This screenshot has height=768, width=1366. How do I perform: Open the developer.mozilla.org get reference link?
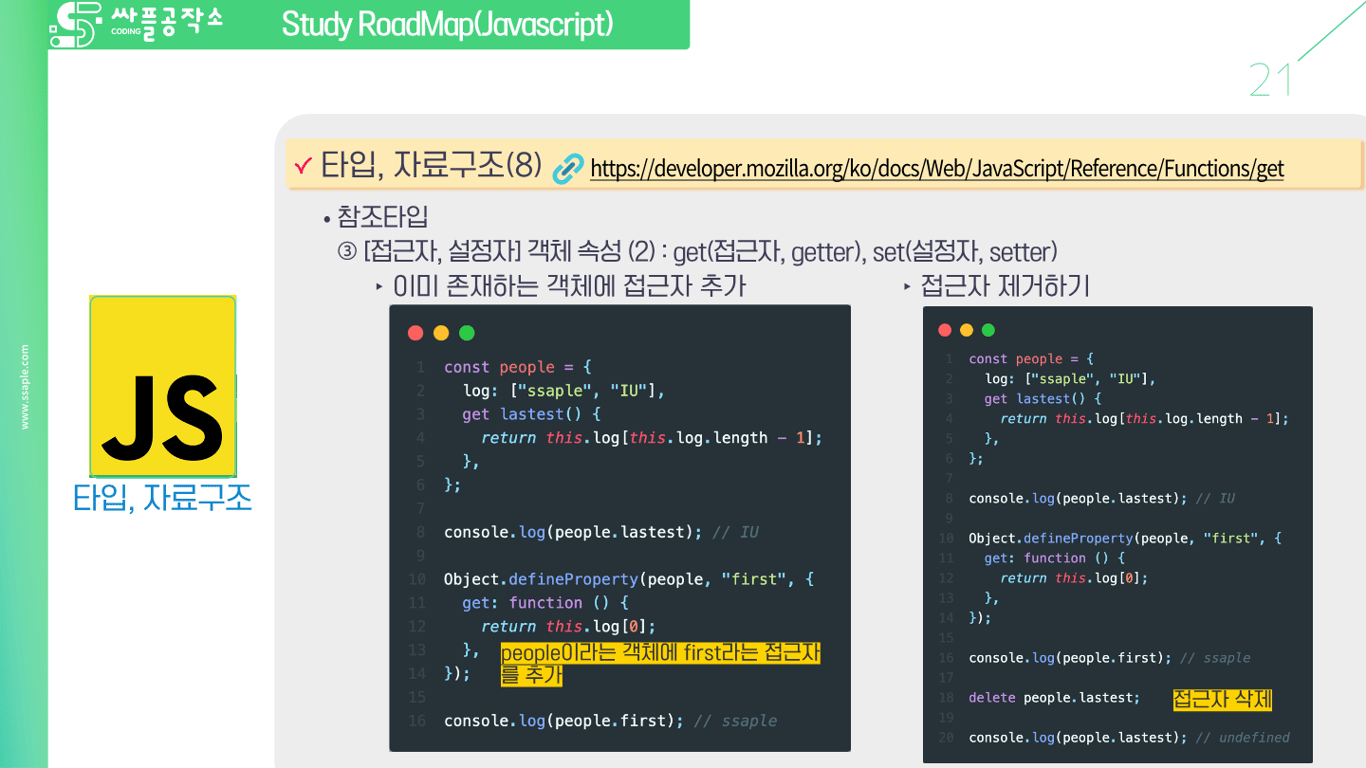pos(937,169)
